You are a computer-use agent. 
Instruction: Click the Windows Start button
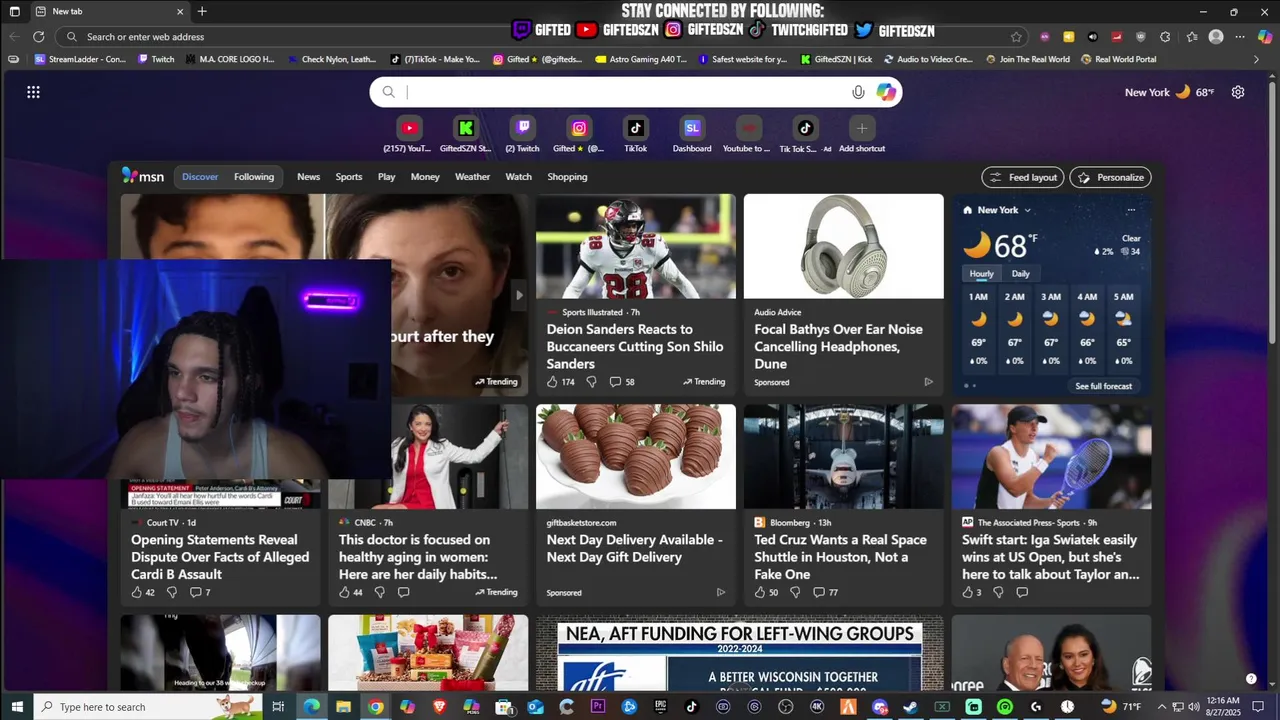16,707
